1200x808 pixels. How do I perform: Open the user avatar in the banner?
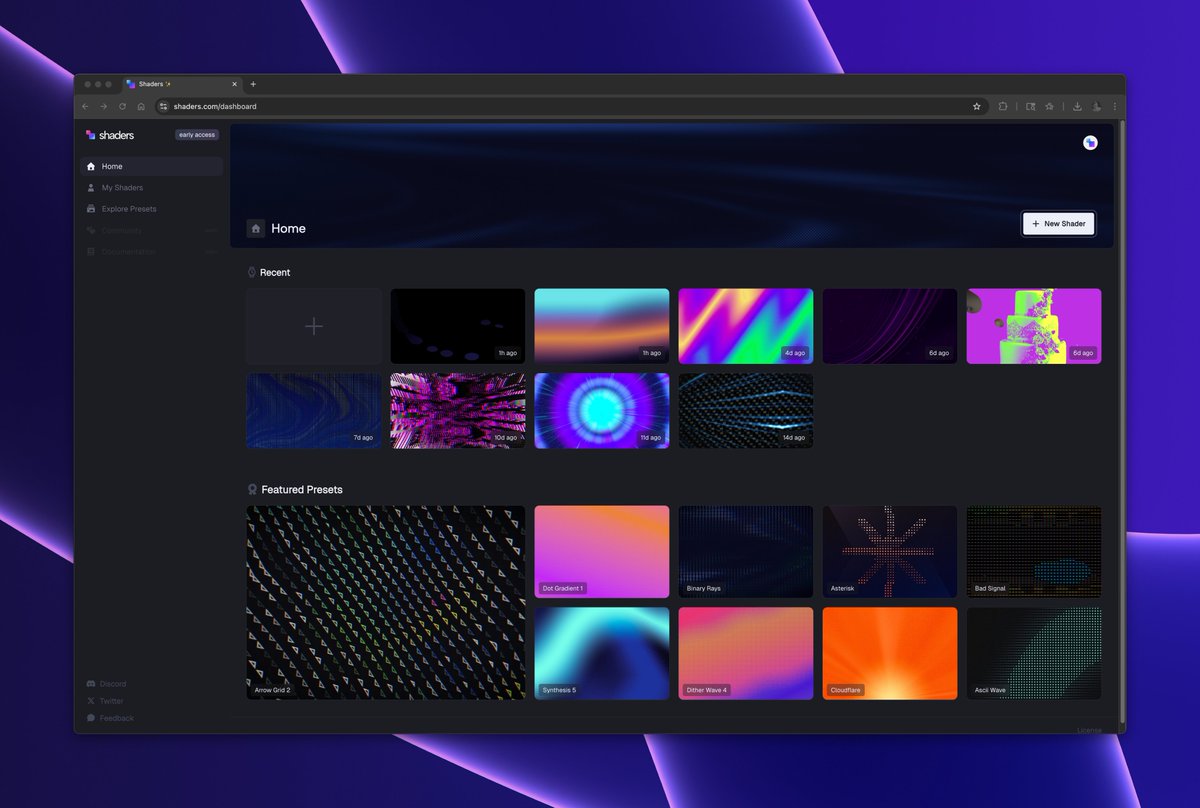(1090, 143)
